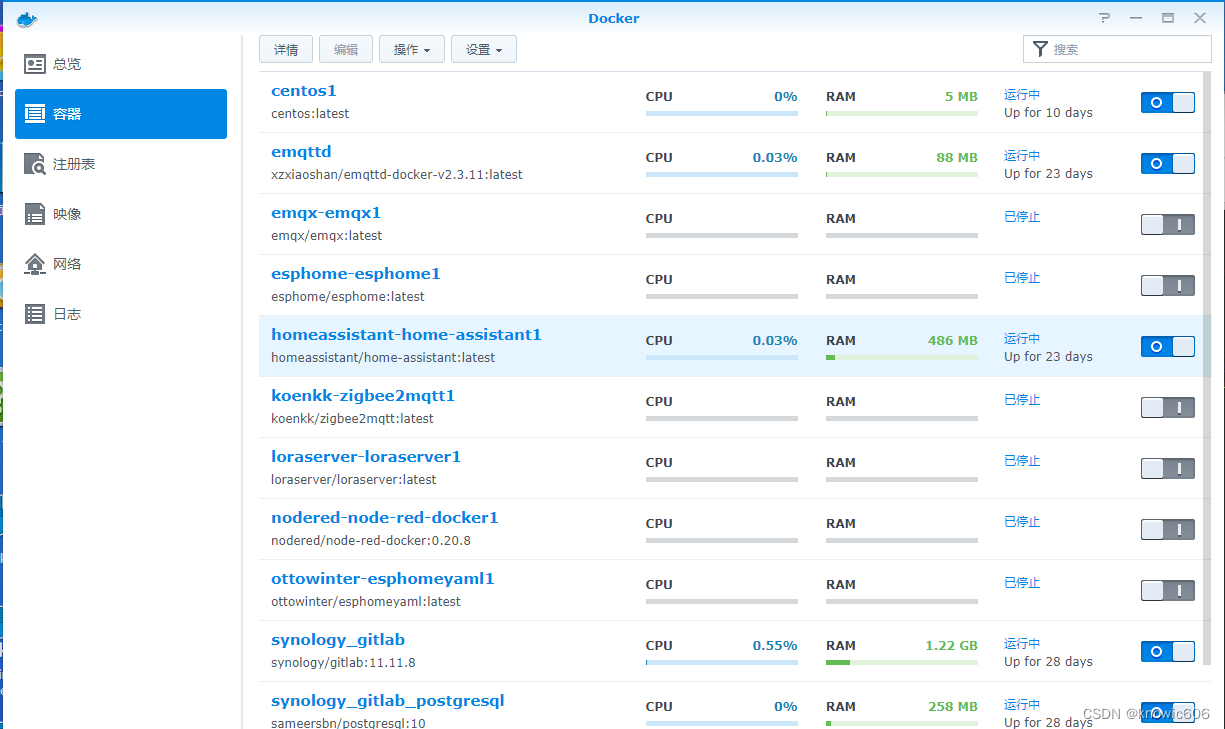
Task: Click the esphome-esphome1 container name
Action: (x=356, y=274)
